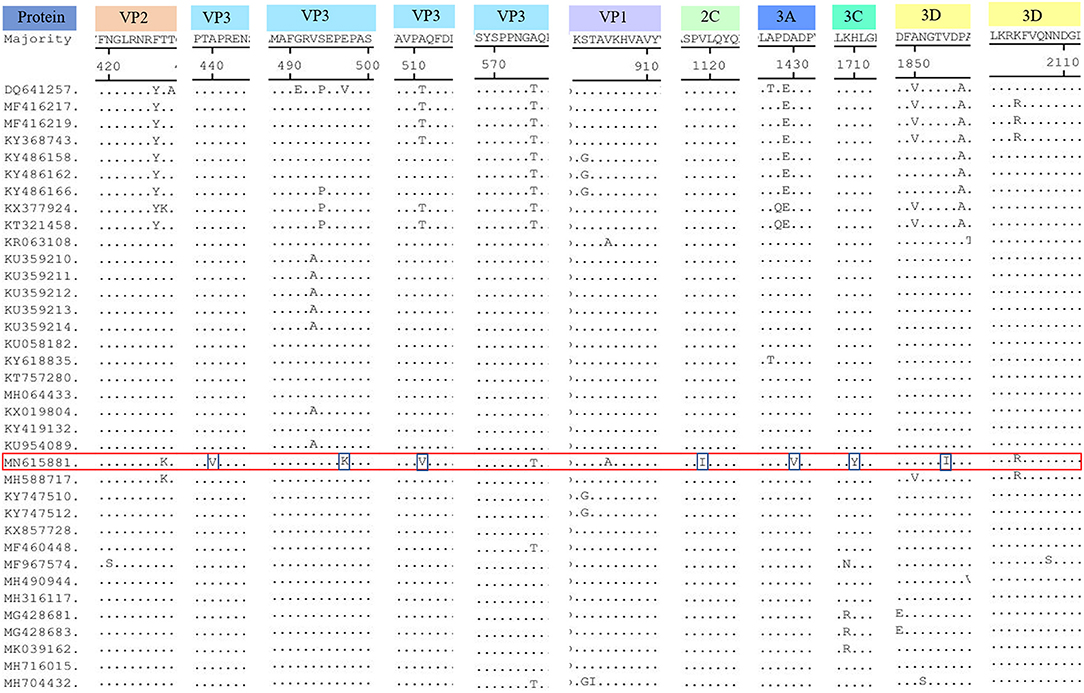The image size is (1084, 693).
Task: Select accession MN615881
Action: (x=41, y=463)
